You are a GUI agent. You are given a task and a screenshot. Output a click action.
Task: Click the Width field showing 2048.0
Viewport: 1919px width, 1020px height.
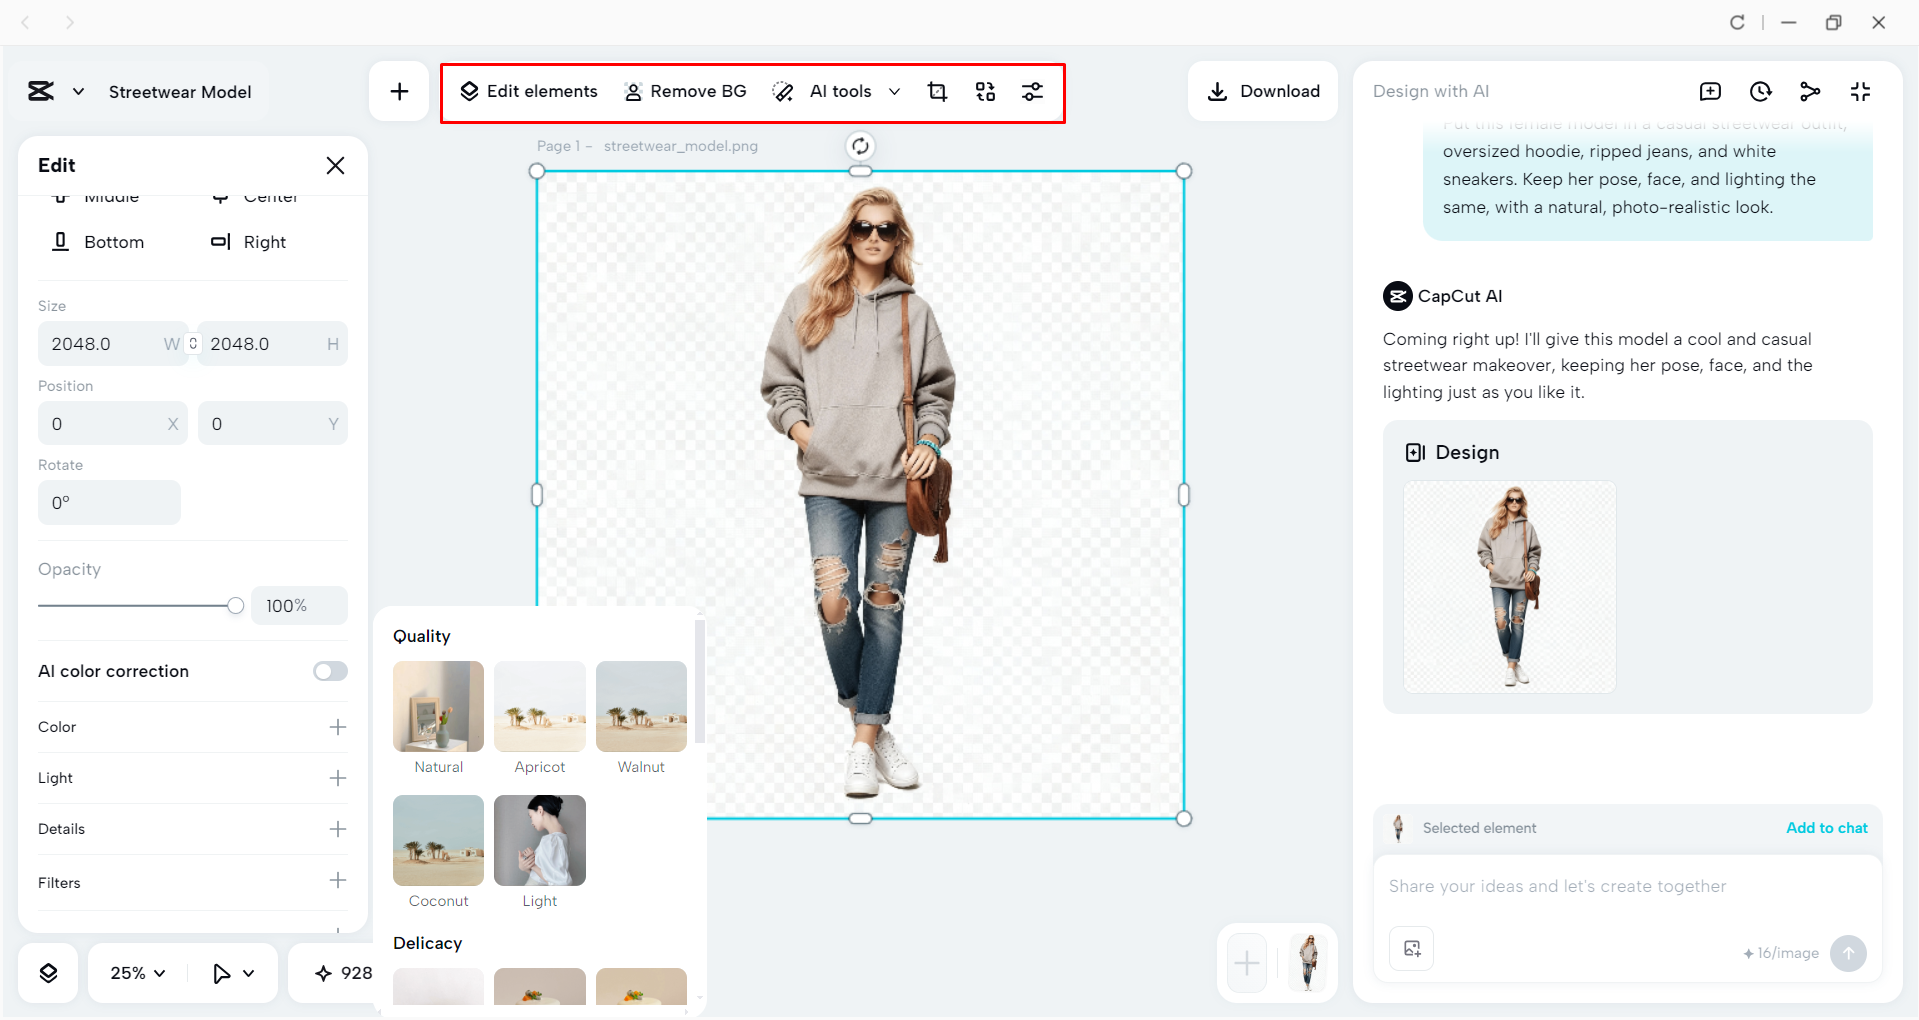(113, 344)
